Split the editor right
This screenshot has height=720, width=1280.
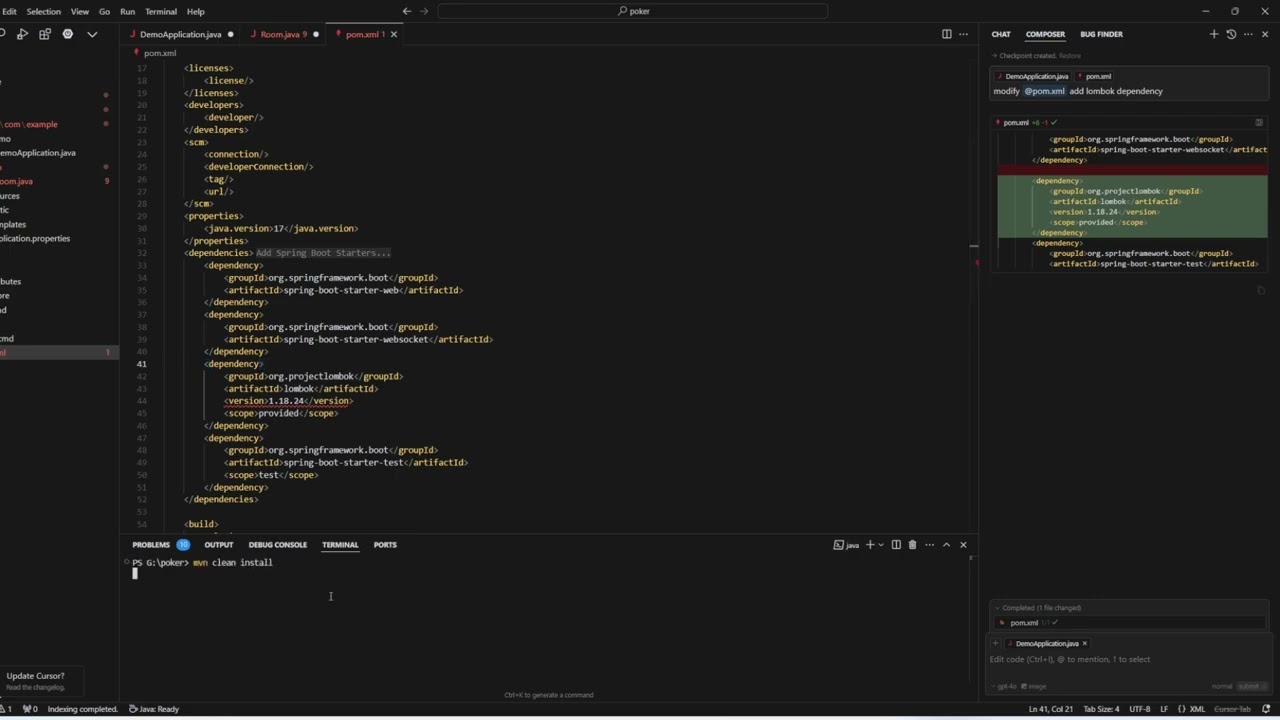tap(947, 34)
